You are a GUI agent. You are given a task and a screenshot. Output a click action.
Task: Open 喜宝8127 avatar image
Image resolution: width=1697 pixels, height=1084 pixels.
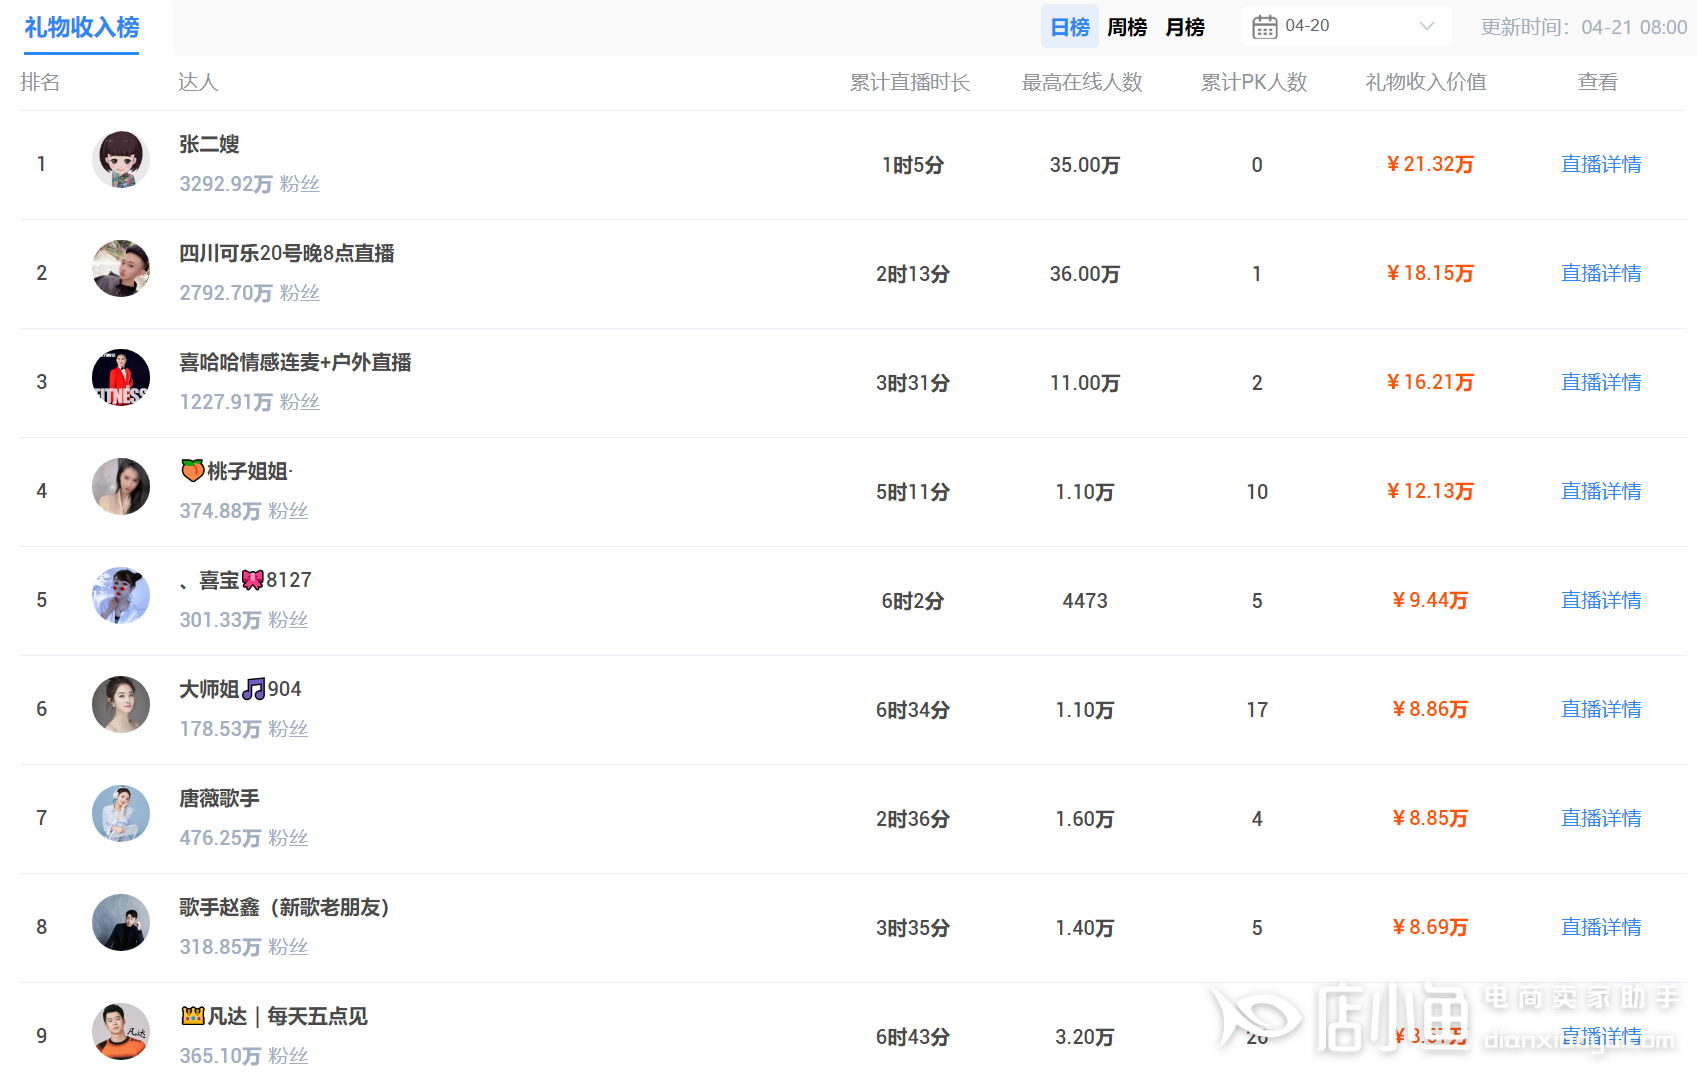tap(121, 595)
